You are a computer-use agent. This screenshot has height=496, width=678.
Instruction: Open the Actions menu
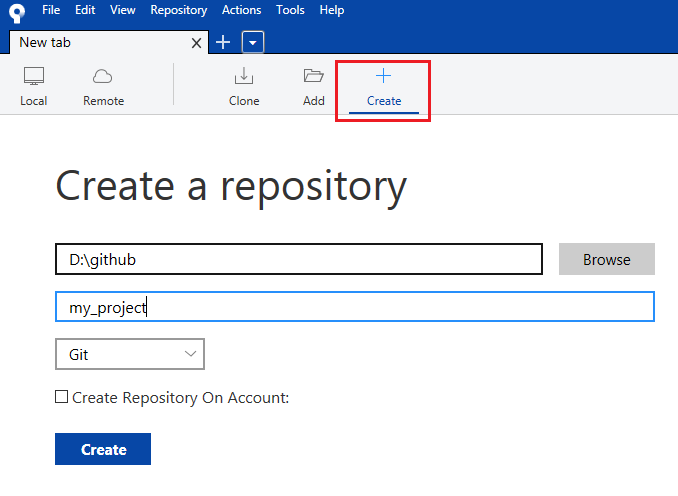coord(241,10)
